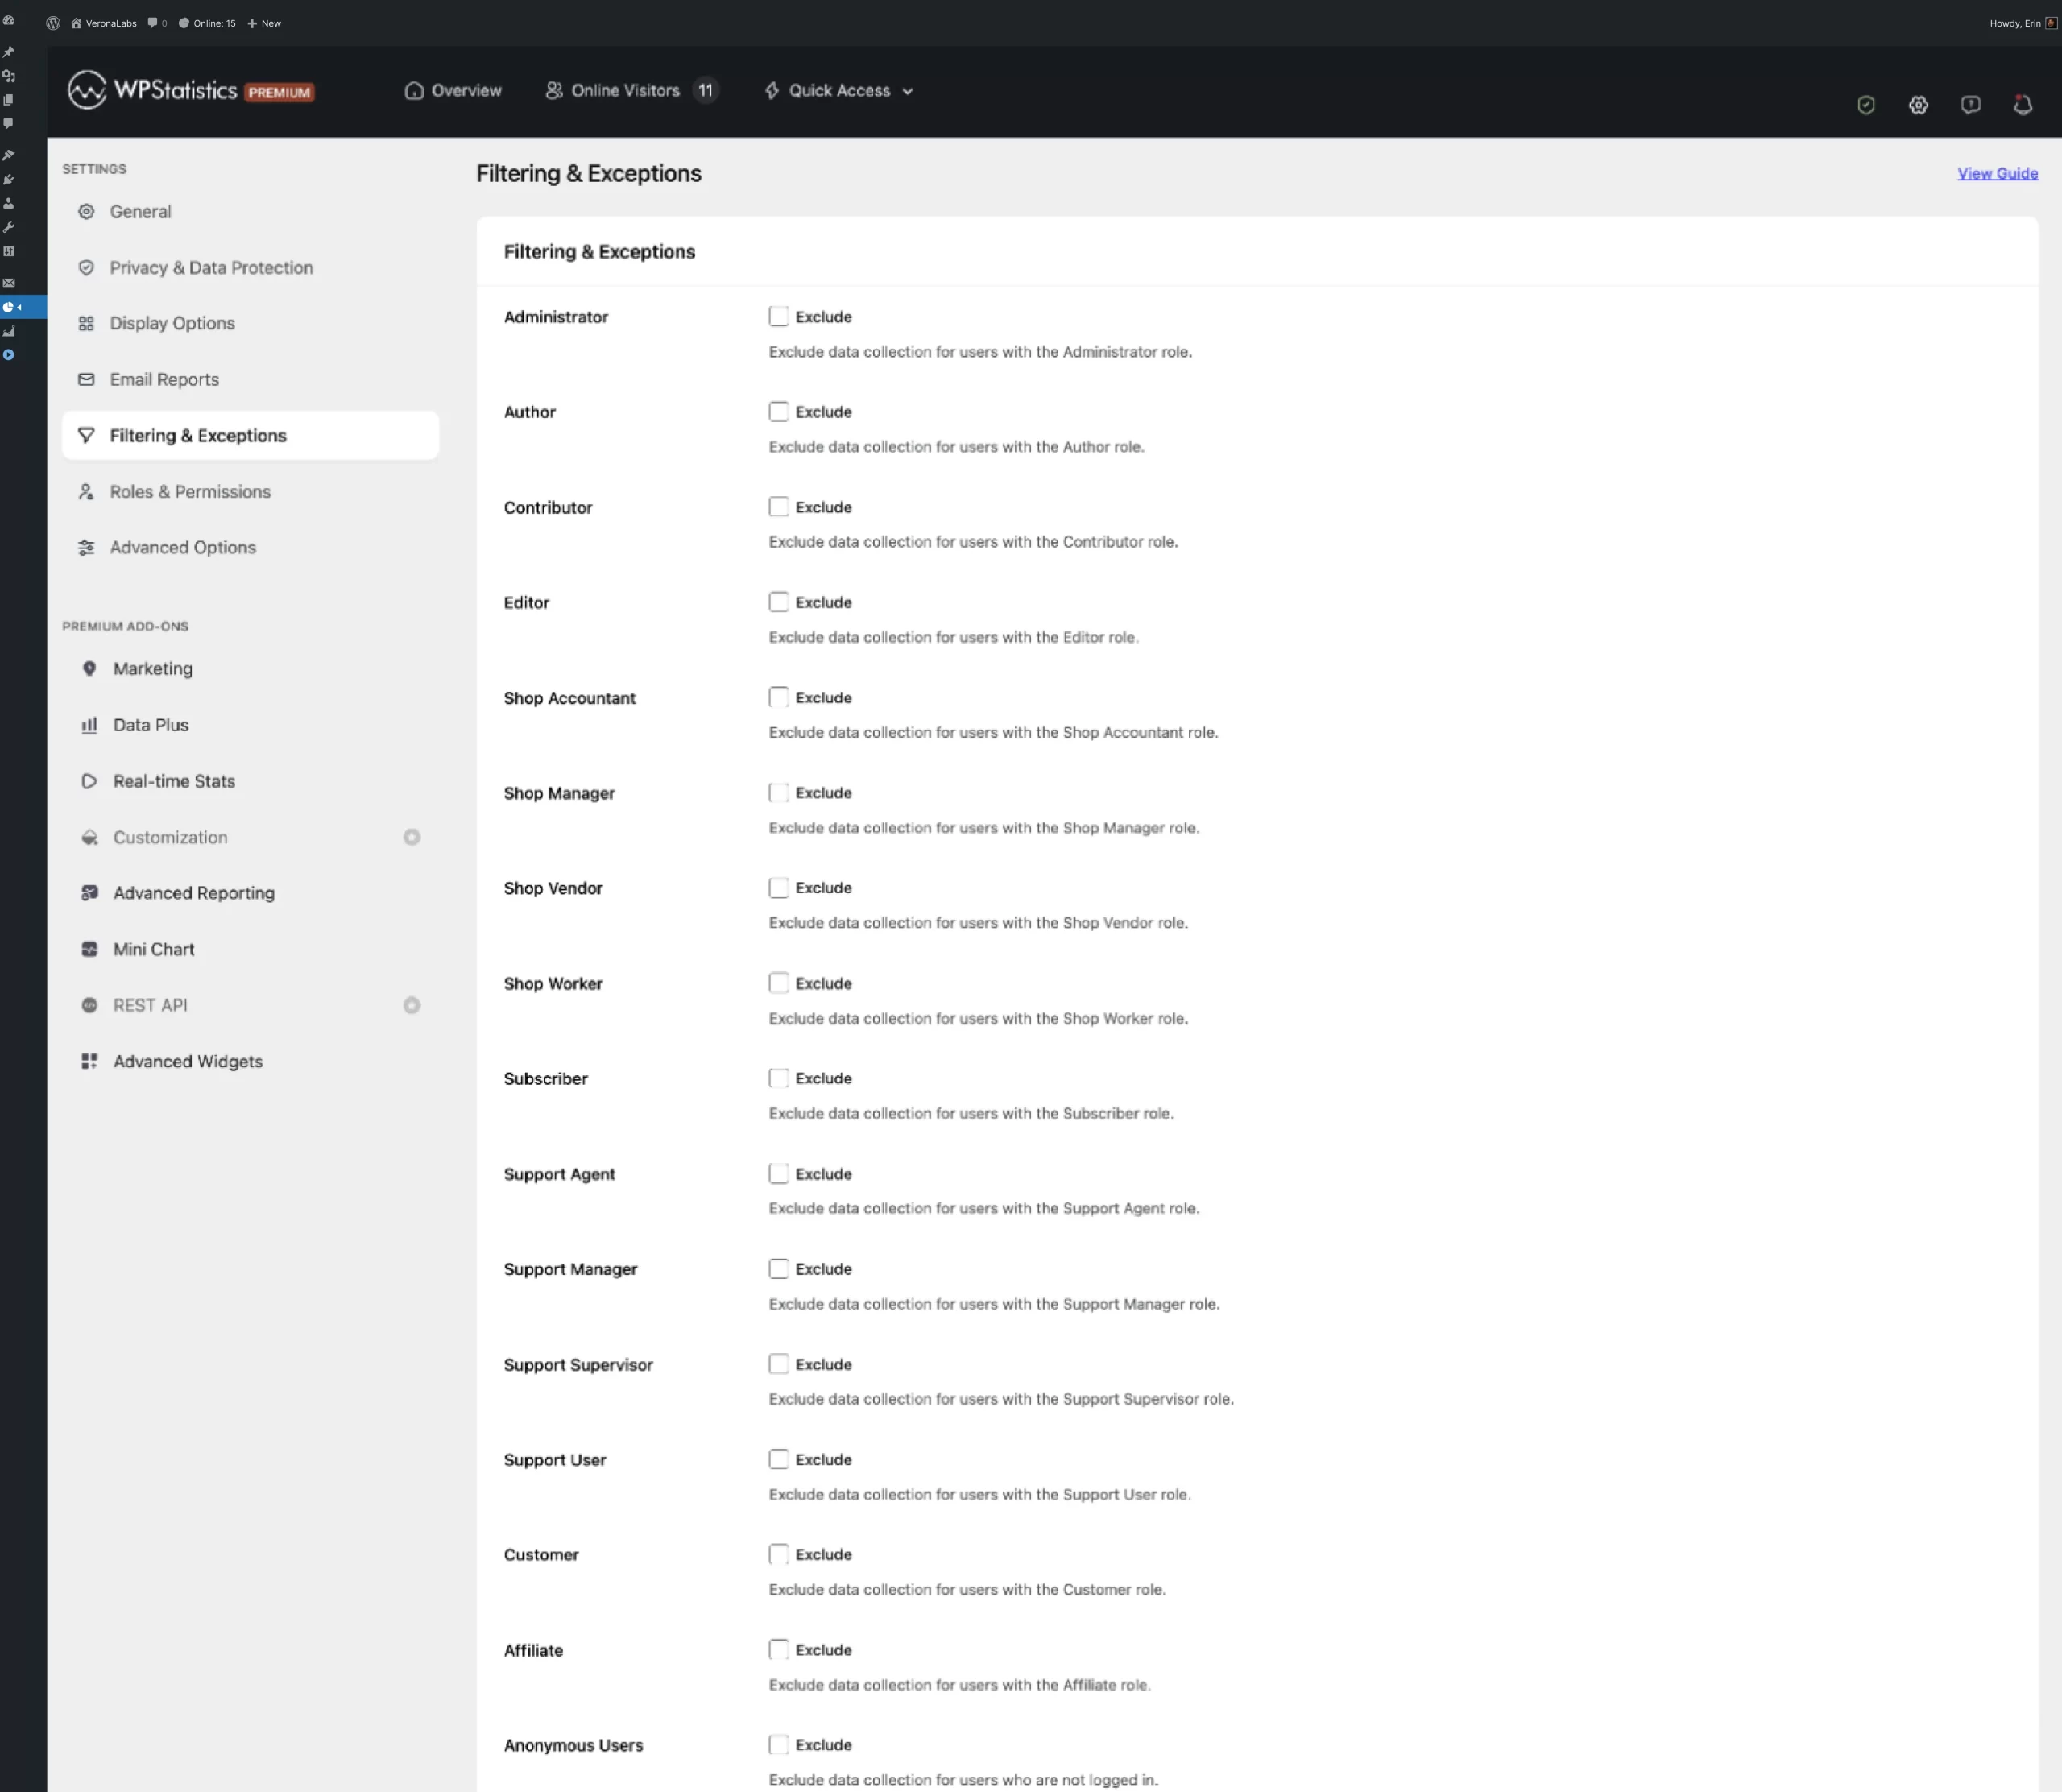
Task: Open notifications bell icon in header
Action: coord(2022,105)
